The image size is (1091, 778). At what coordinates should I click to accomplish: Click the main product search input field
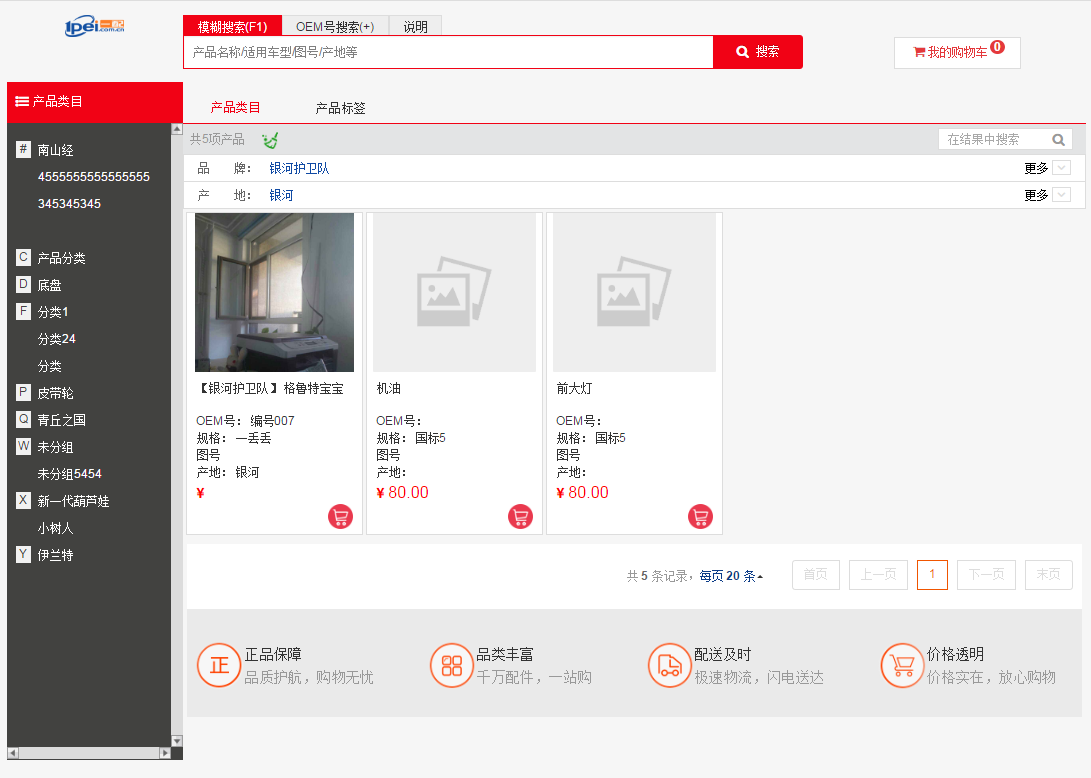448,52
